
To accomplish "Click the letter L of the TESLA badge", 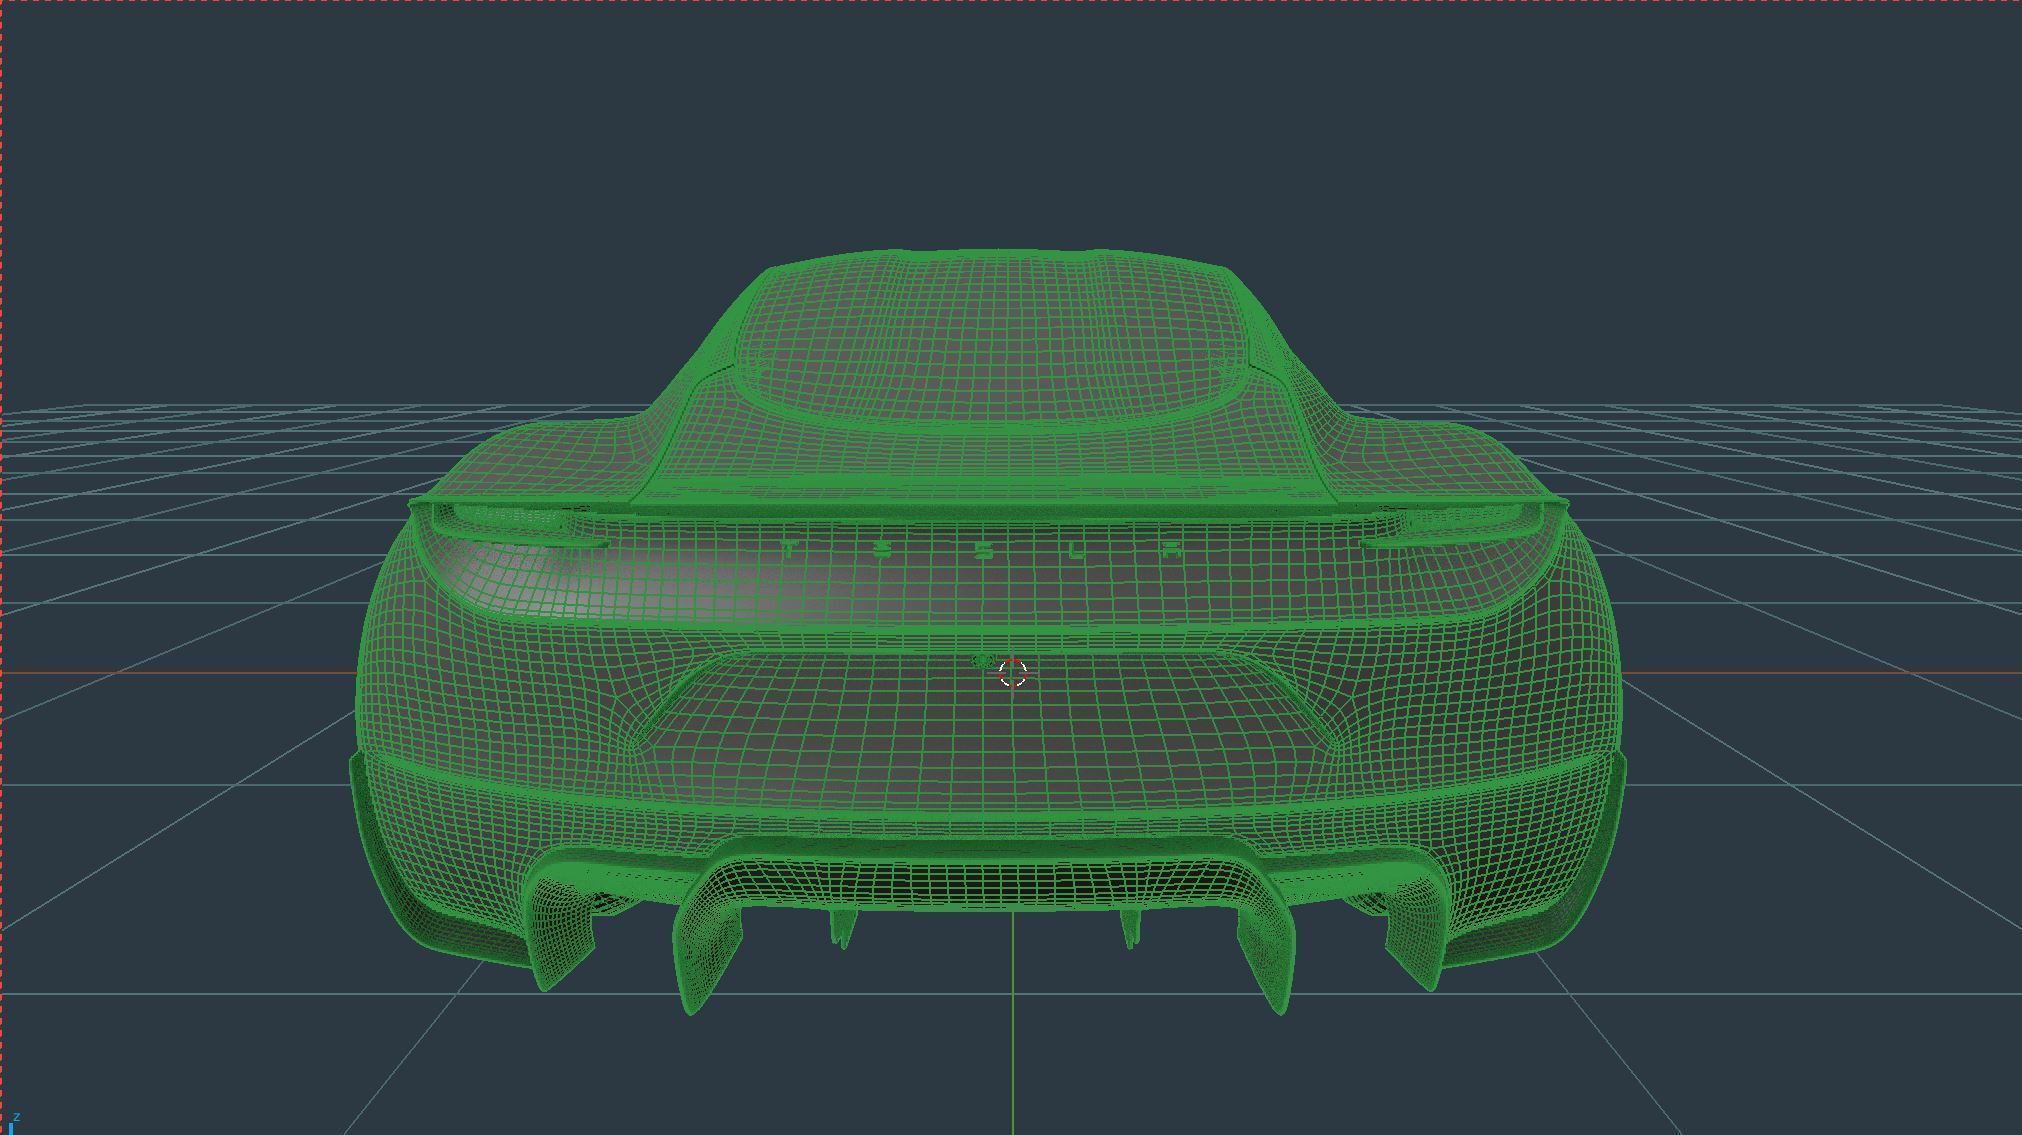I will tap(1078, 550).
